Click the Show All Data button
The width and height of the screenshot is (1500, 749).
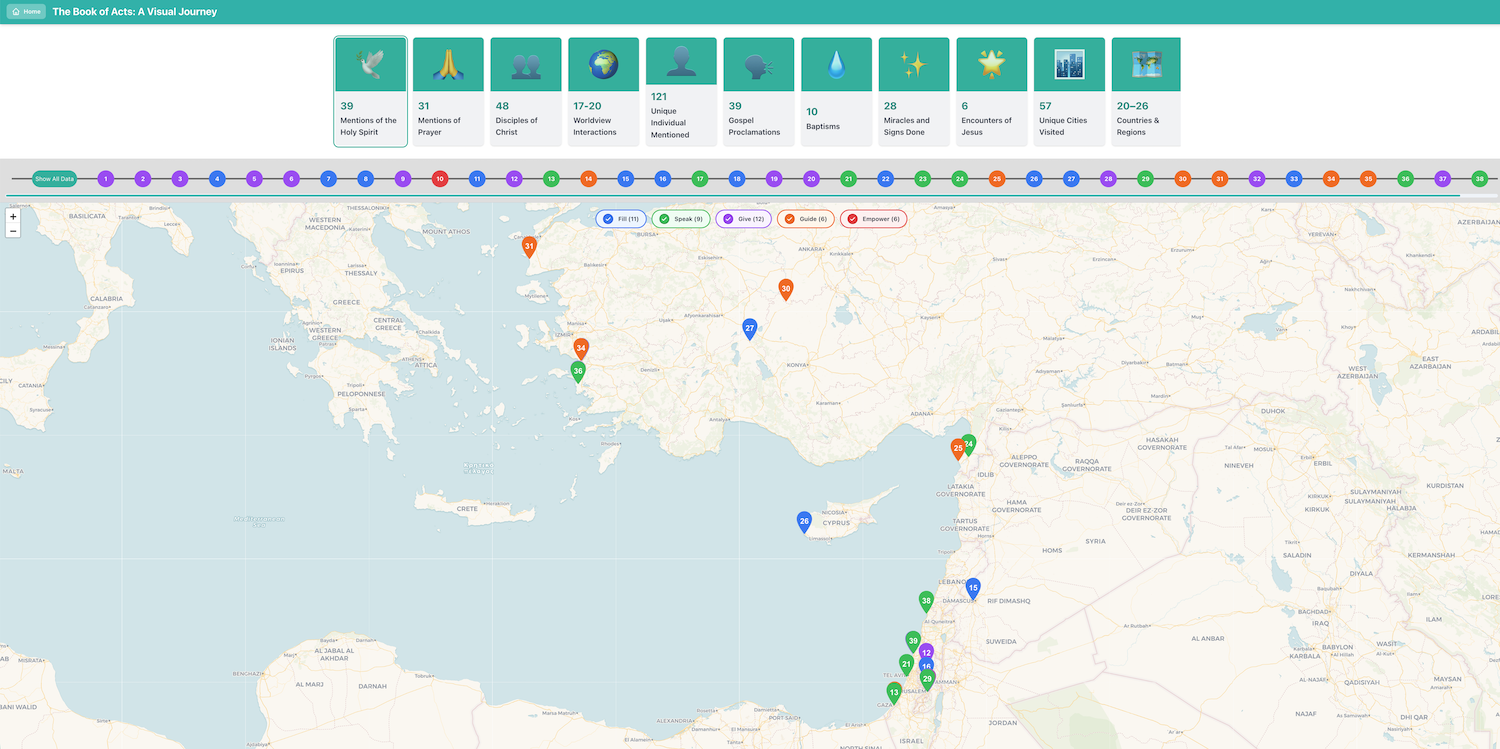(x=54, y=179)
